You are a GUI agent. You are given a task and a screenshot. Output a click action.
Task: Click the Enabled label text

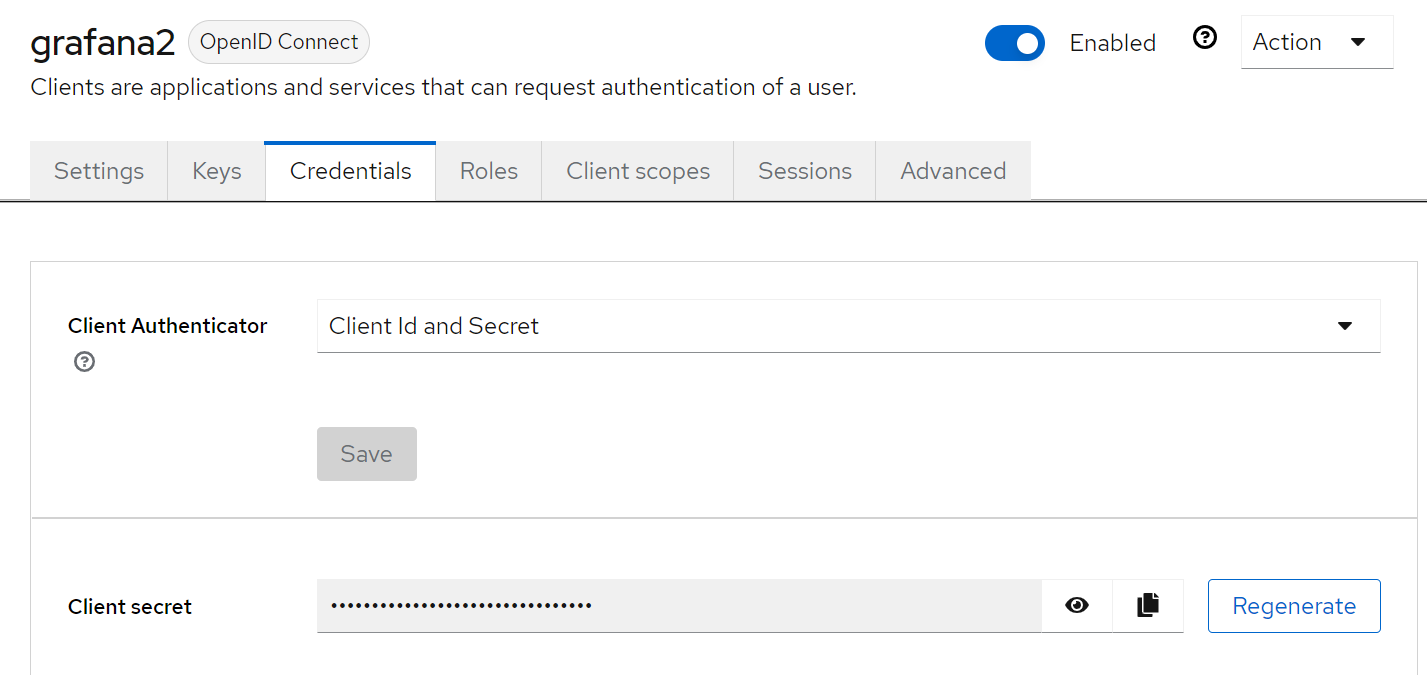1113,43
